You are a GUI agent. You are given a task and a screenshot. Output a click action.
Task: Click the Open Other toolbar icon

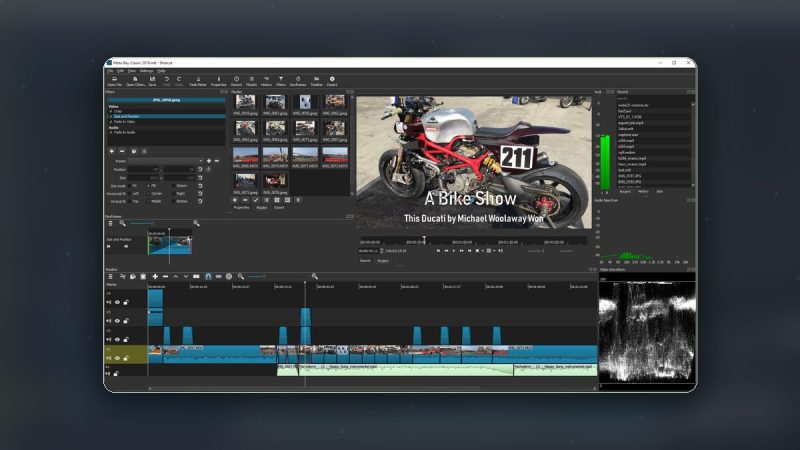135,81
